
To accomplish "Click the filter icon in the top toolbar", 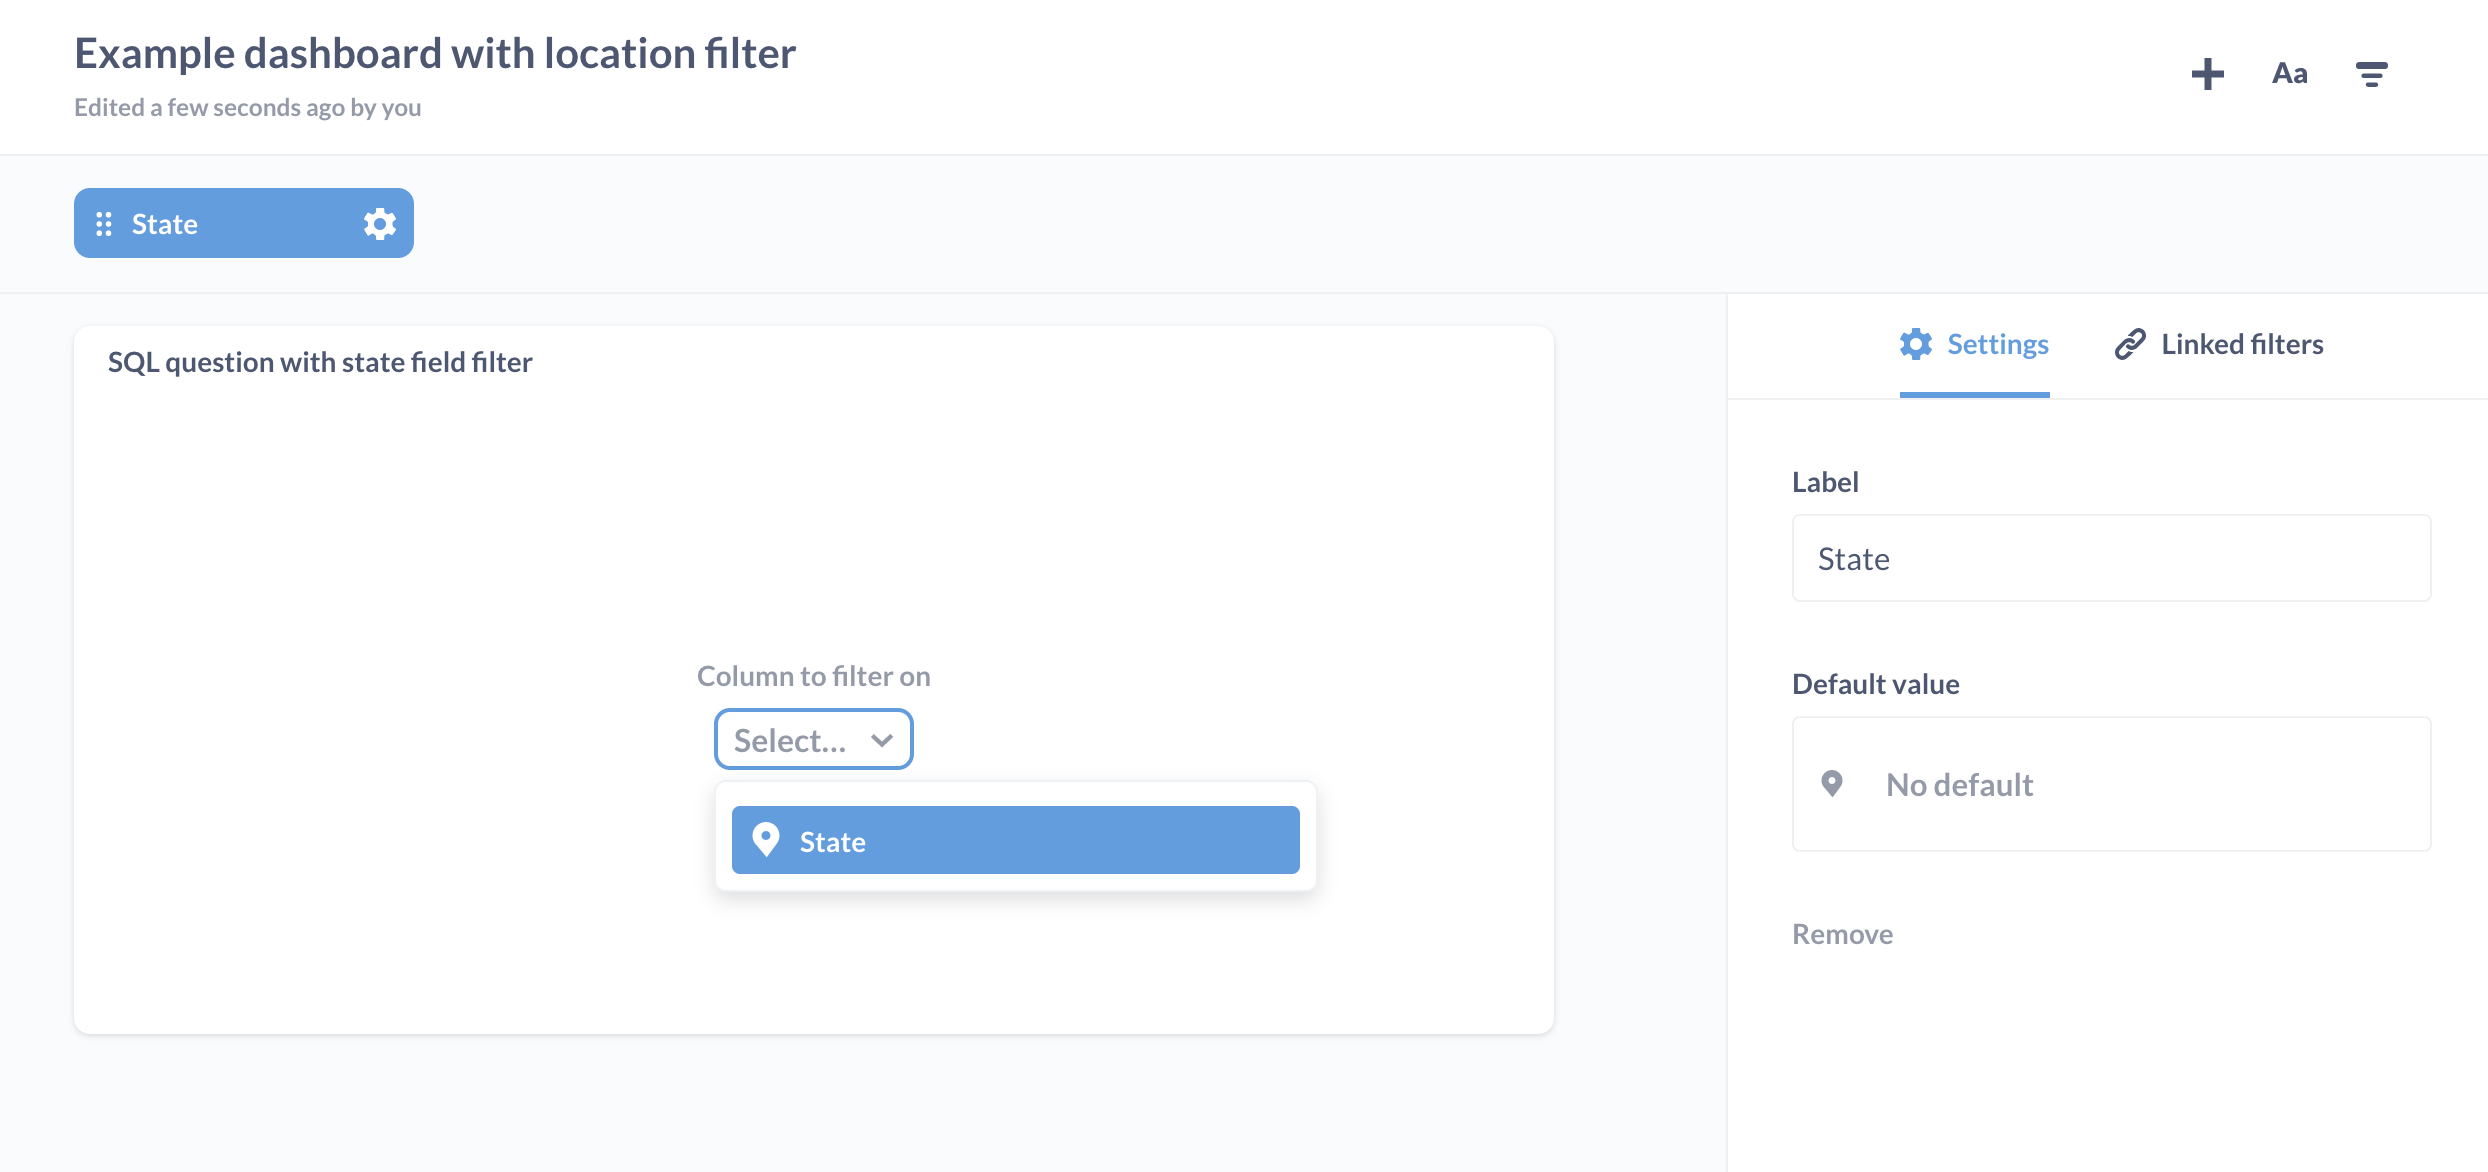I will coord(2373,73).
